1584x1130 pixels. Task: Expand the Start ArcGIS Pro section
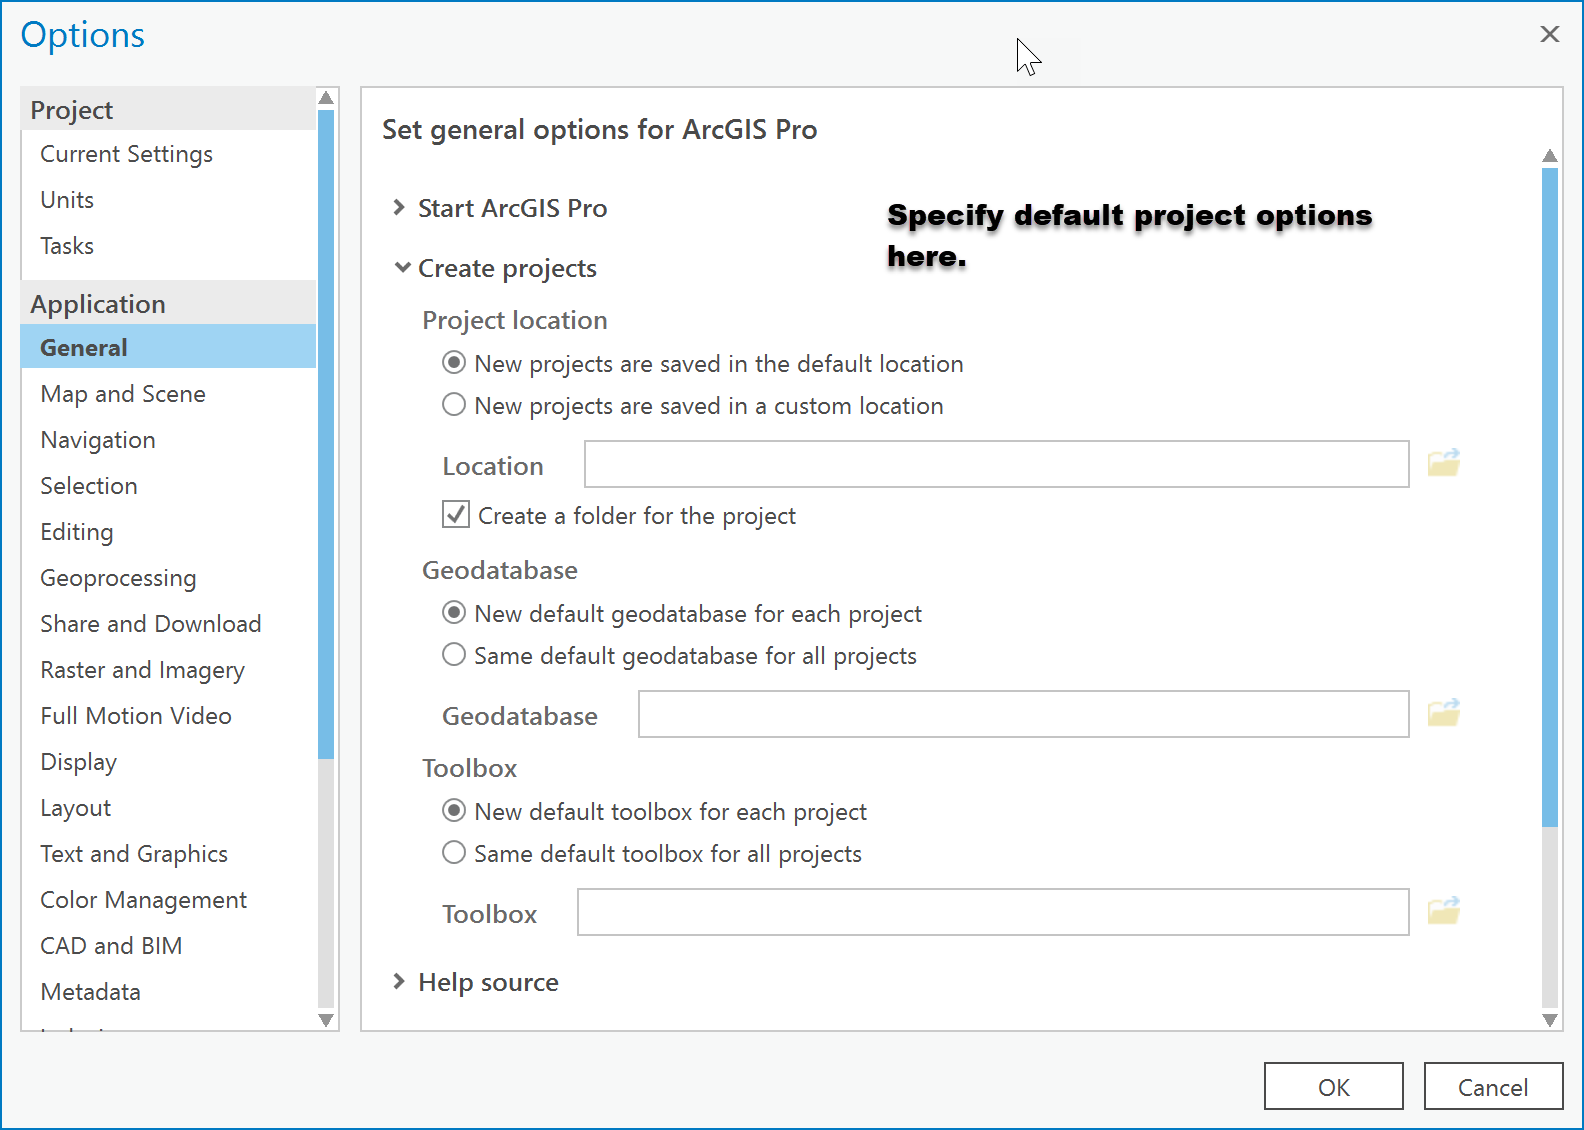(x=399, y=208)
